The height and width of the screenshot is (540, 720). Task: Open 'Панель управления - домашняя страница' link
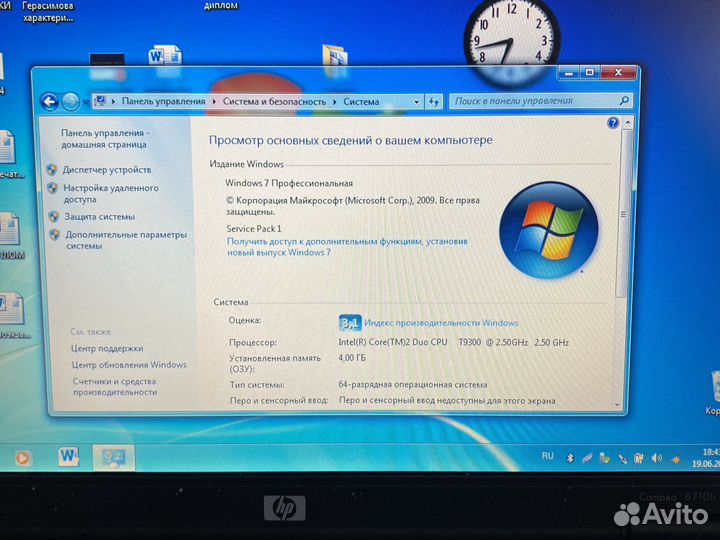105,138
